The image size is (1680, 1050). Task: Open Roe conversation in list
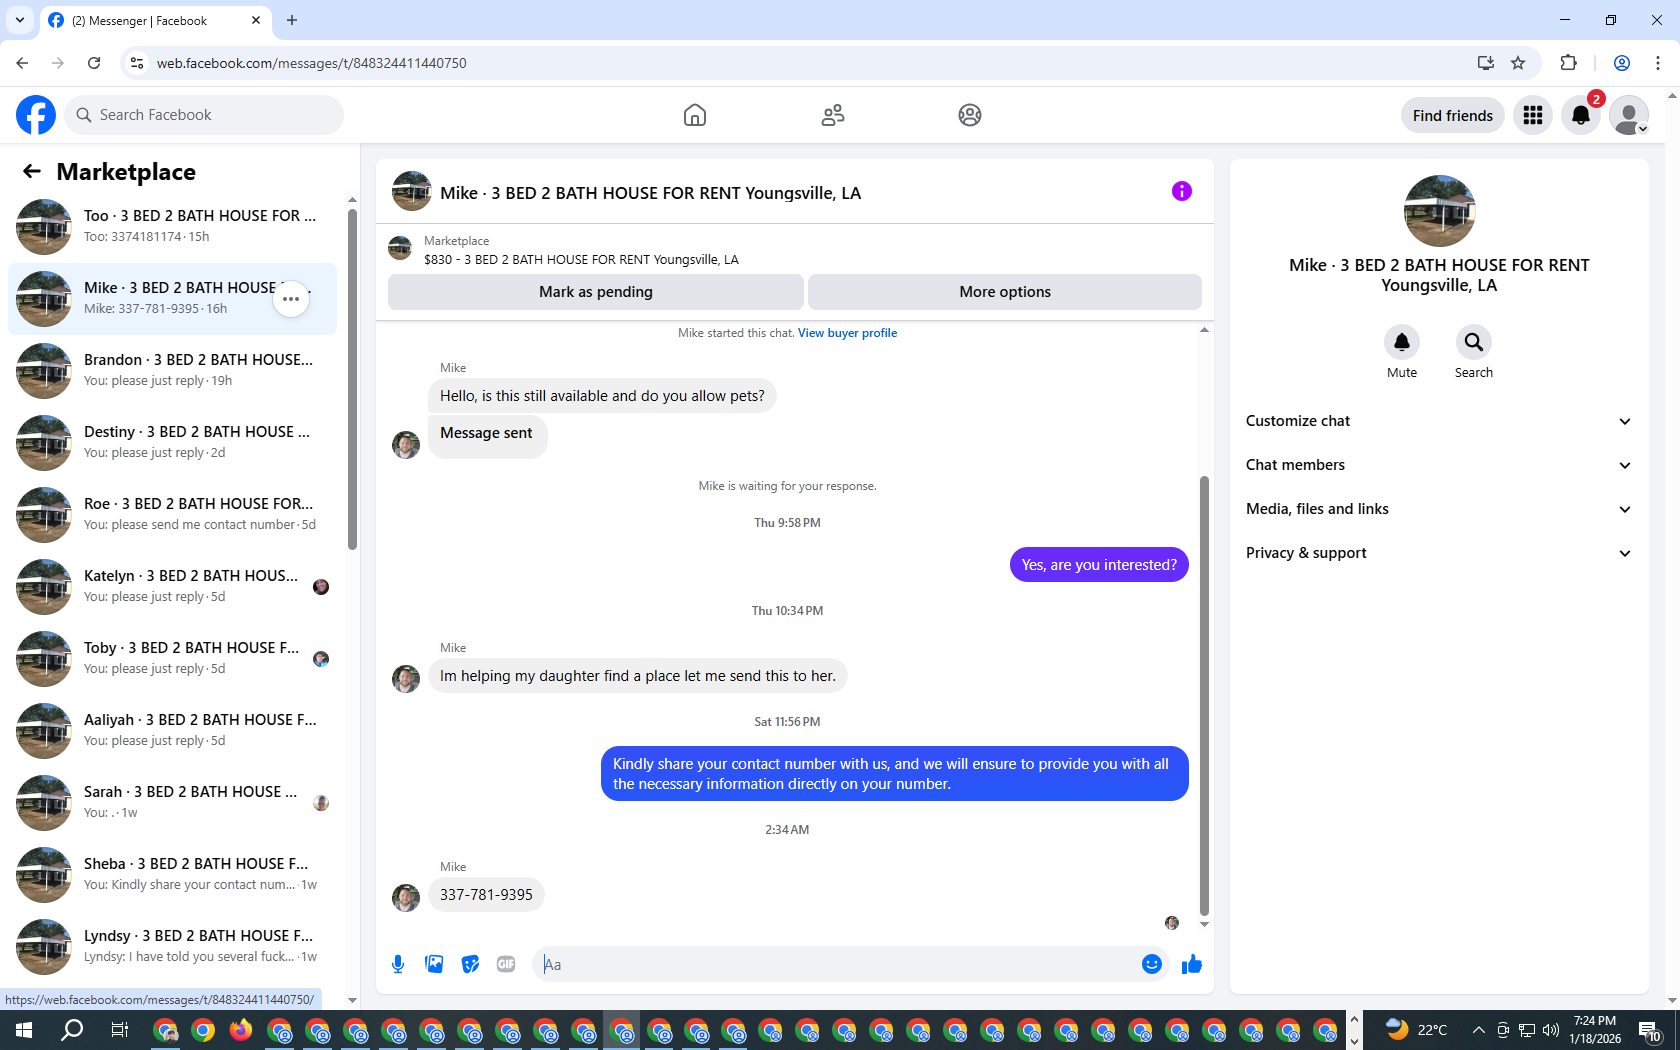(x=172, y=515)
